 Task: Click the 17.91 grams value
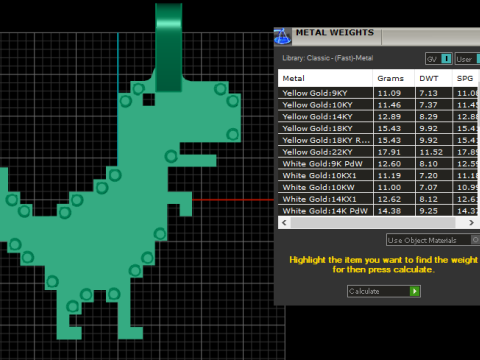(x=389, y=152)
